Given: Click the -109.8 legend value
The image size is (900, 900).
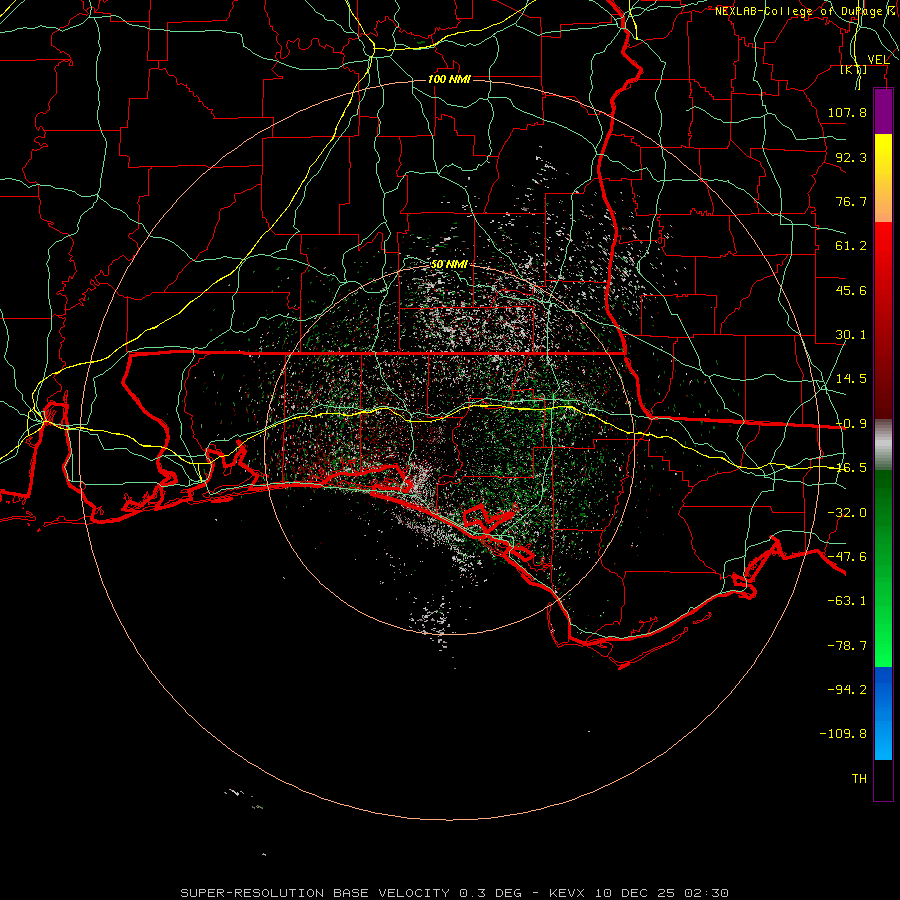Looking at the screenshot, I should tap(843, 734).
